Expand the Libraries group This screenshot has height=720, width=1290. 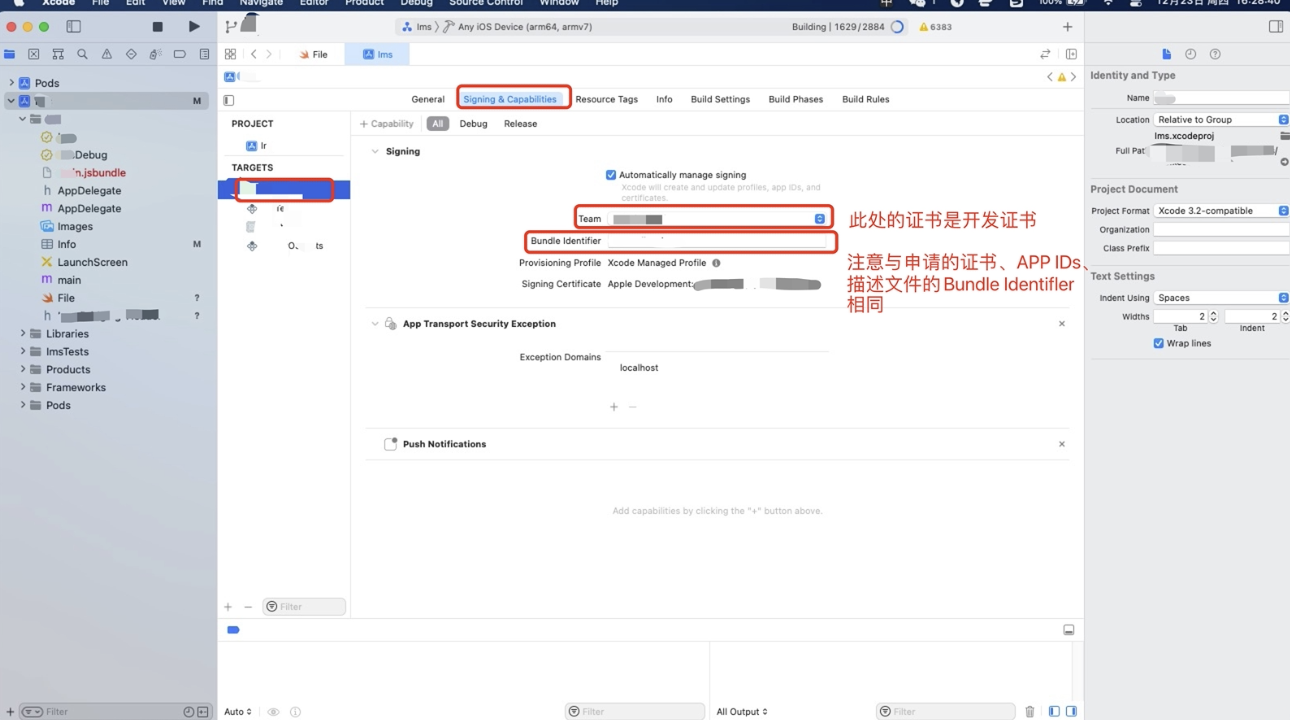click(x=23, y=334)
